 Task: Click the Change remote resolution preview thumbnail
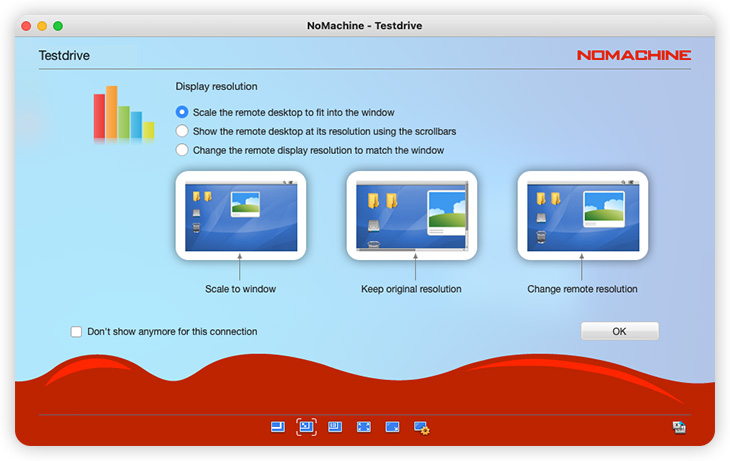click(582, 215)
